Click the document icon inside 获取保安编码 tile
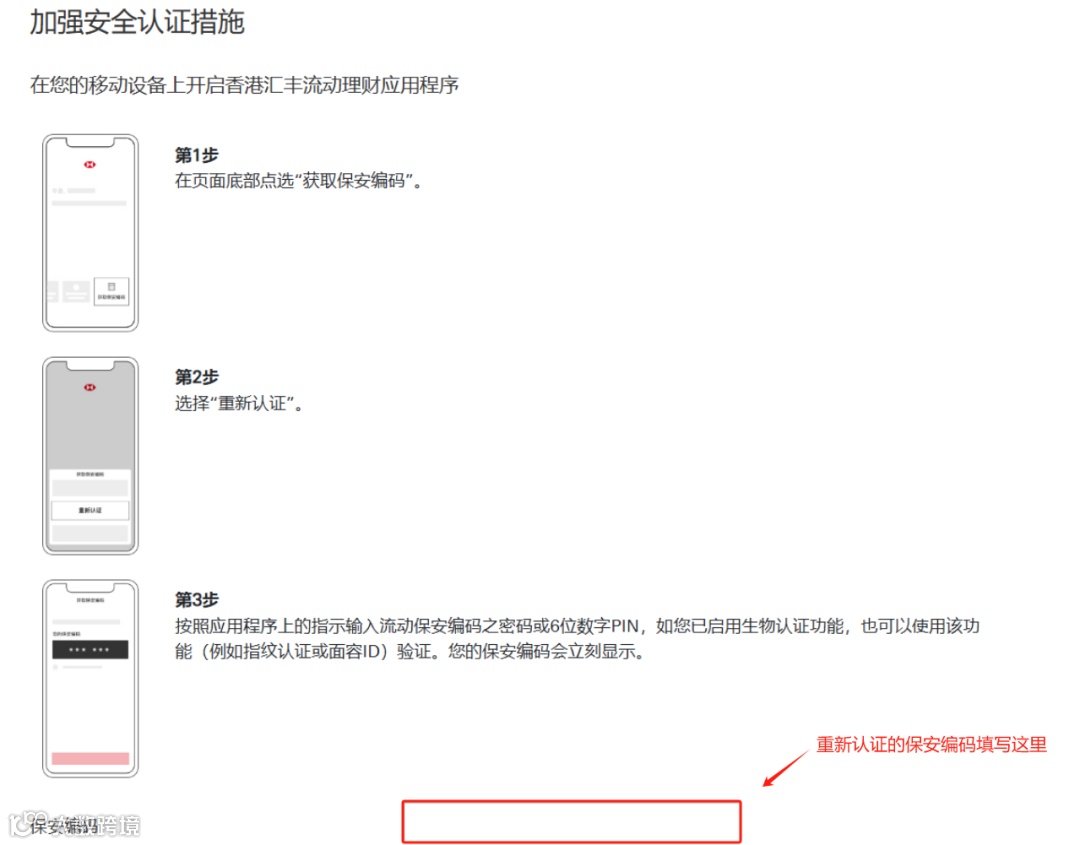Screen dimensions: 1080x845 tap(112, 286)
